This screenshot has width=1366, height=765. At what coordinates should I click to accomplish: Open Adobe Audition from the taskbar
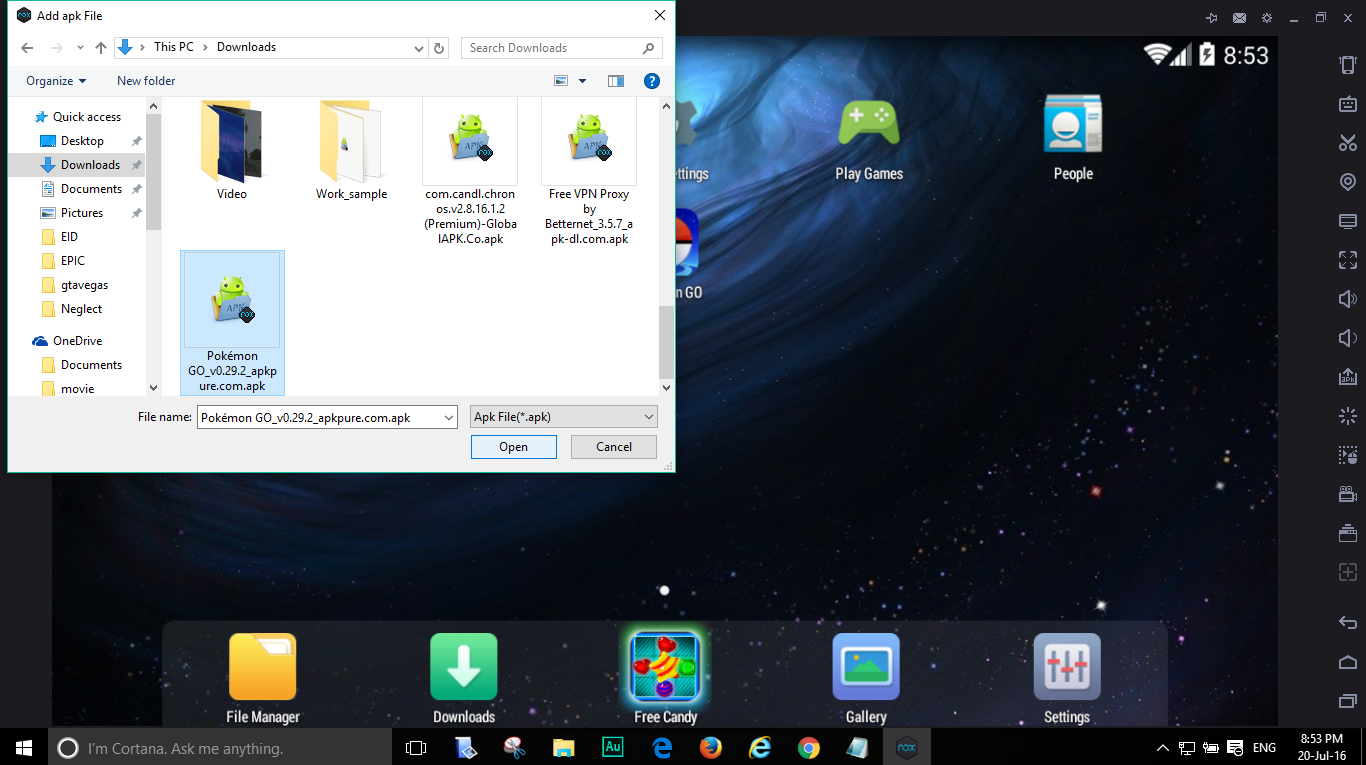click(x=613, y=747)
